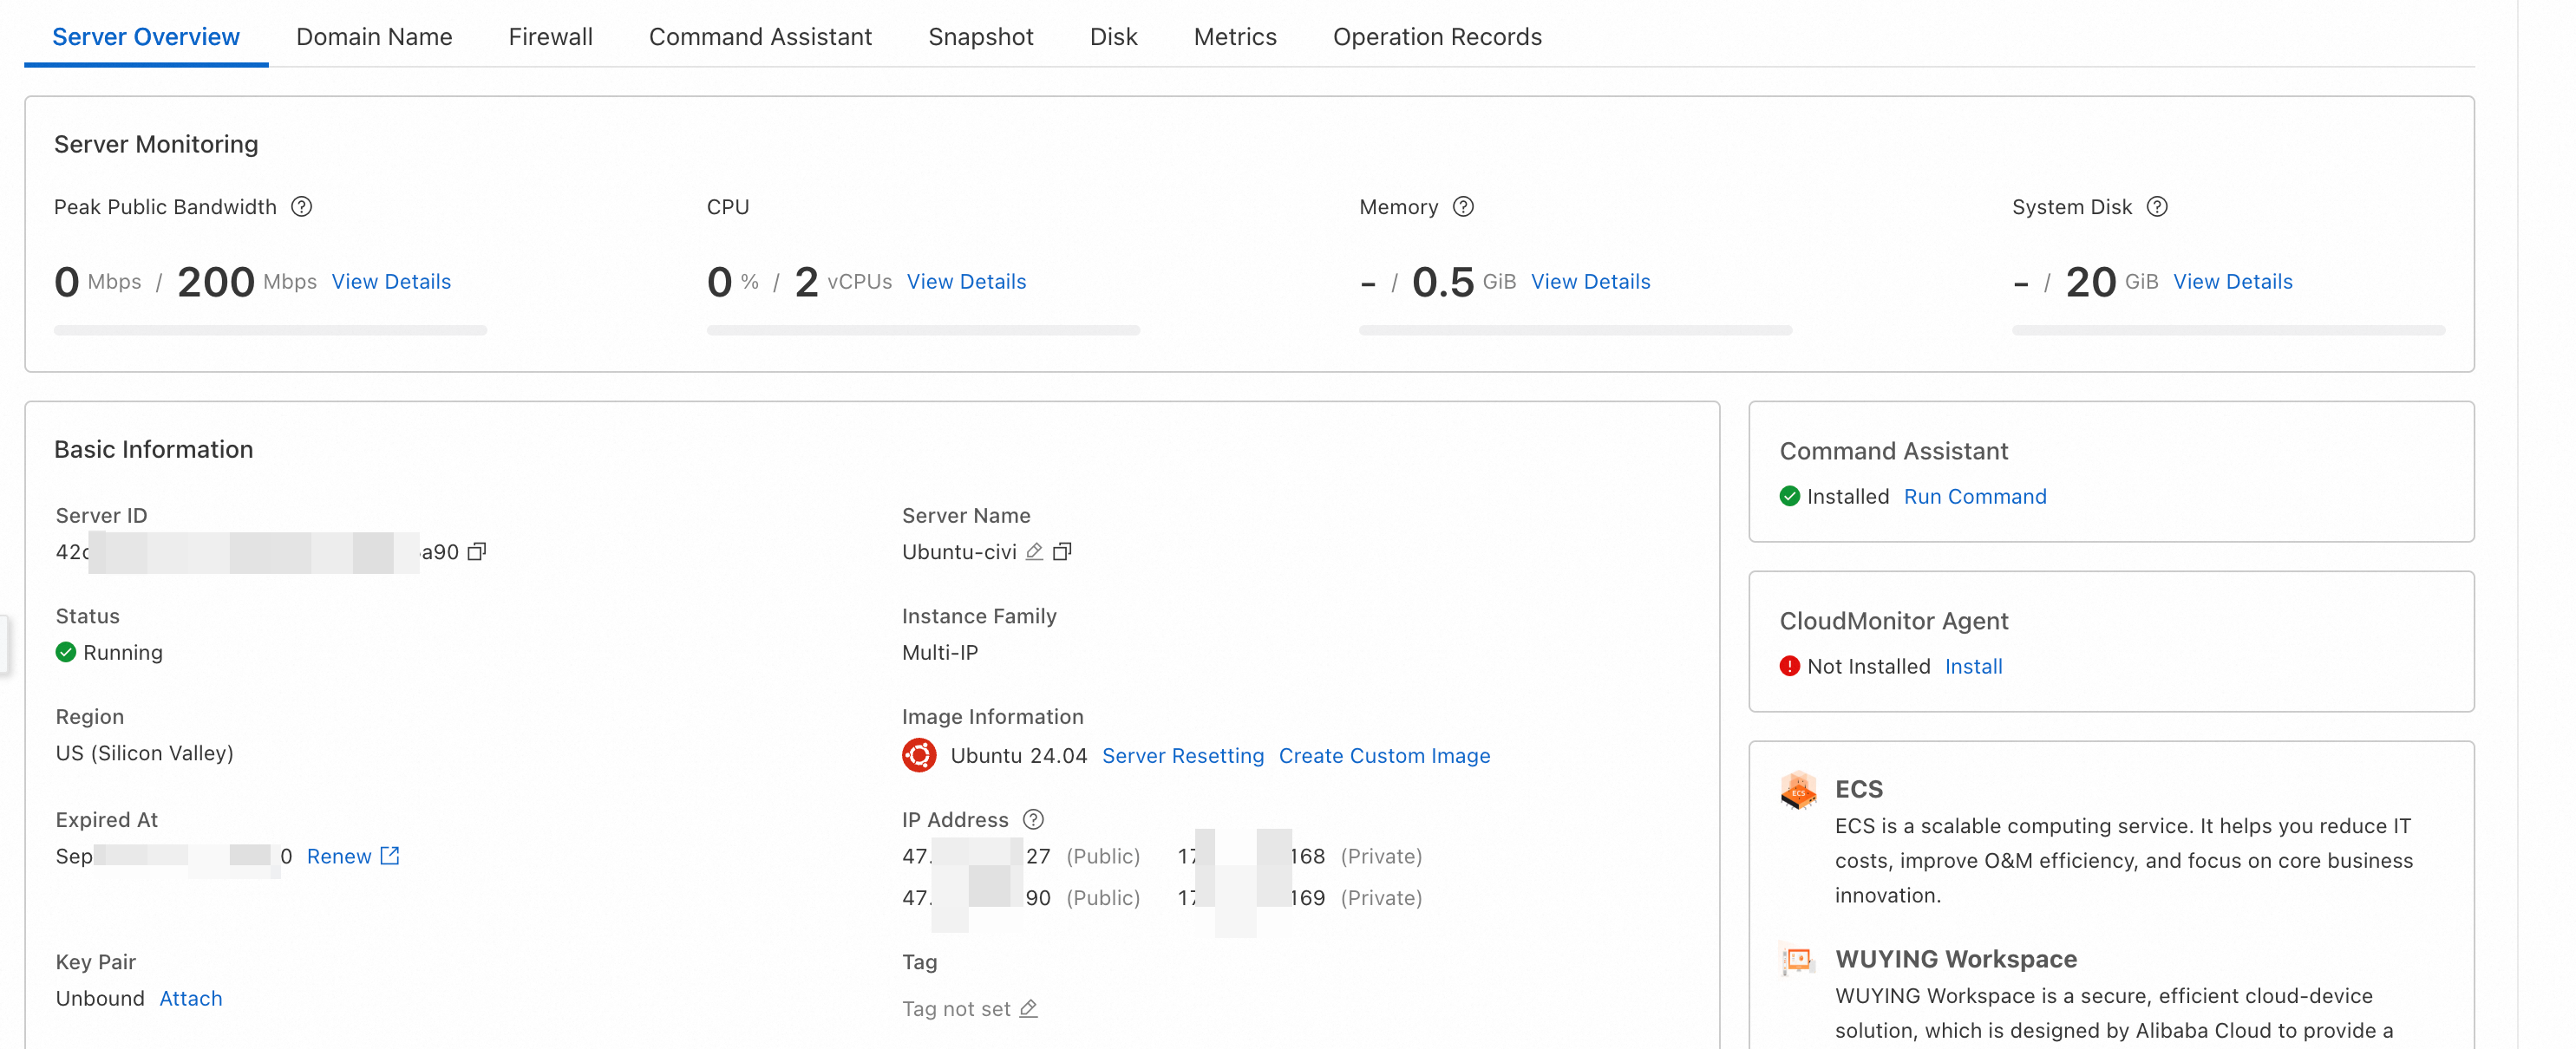Image resolution: width=2576 pixels, height=1049 pixels.
Task: Open the Operation Records tab
Action: 1436,37
